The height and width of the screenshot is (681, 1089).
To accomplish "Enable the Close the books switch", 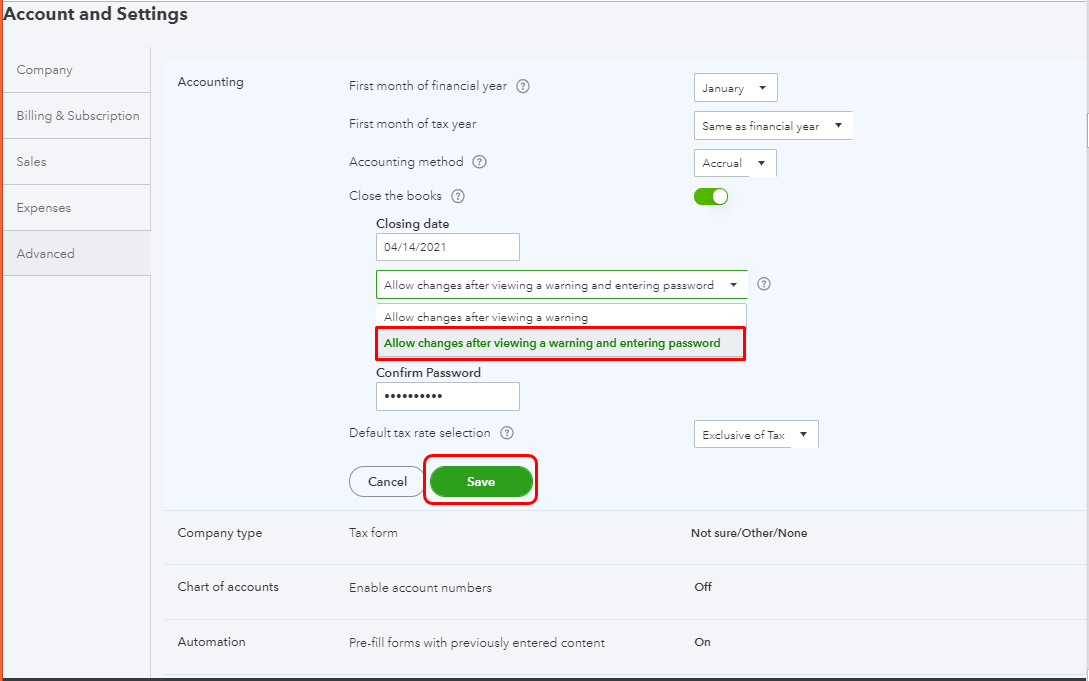I will [711, 196].
